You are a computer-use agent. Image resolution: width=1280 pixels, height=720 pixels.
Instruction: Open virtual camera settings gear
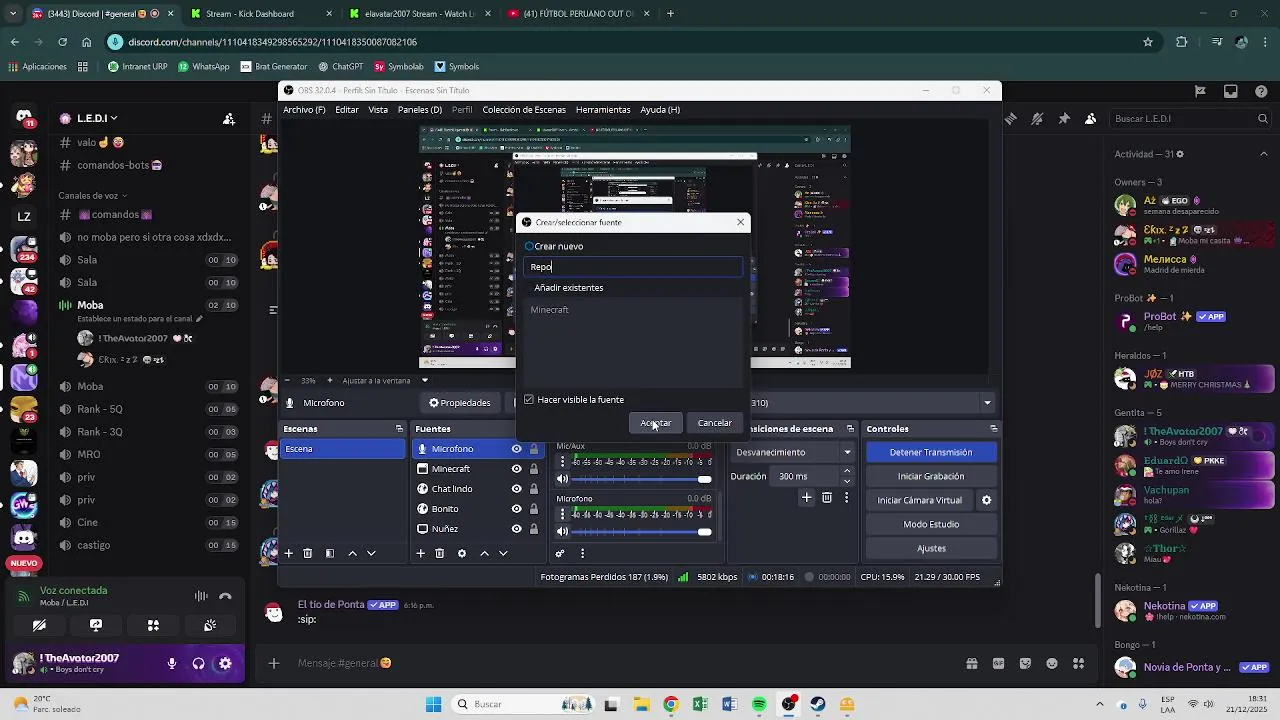pyautogui.click(x=986, y=500)
